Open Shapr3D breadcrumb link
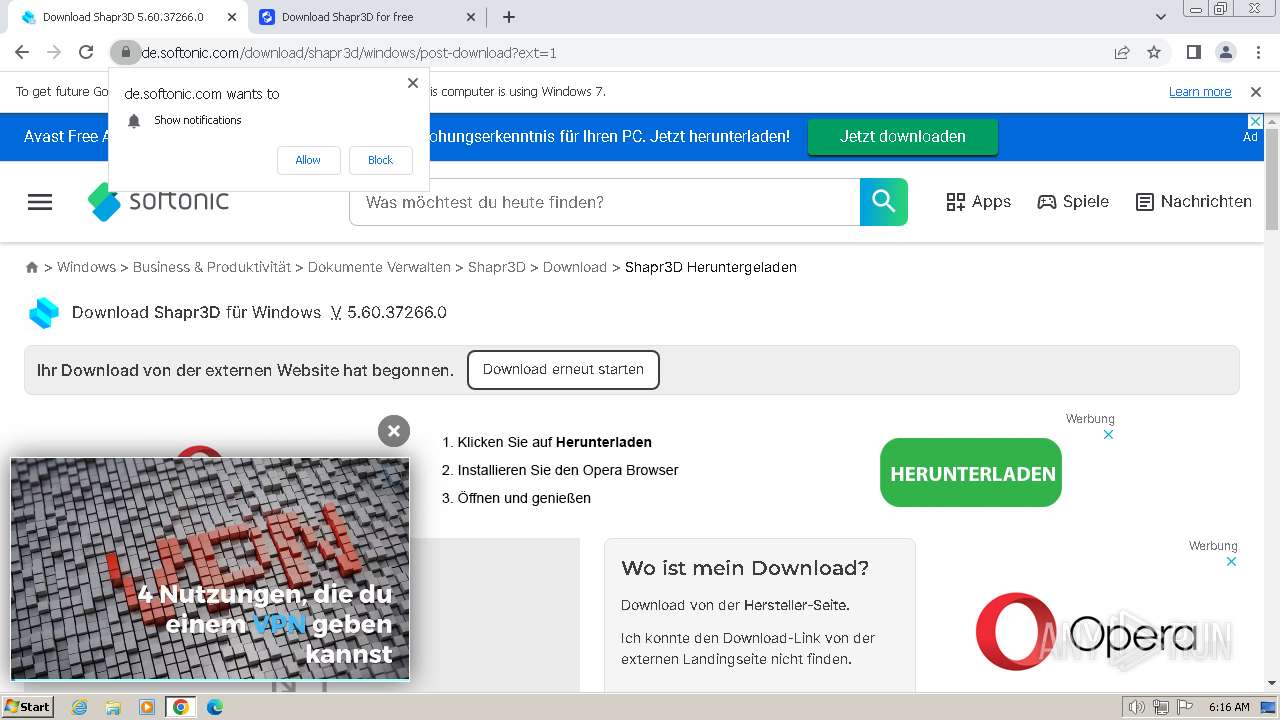 pyautogui.click(x=497, y=267)
